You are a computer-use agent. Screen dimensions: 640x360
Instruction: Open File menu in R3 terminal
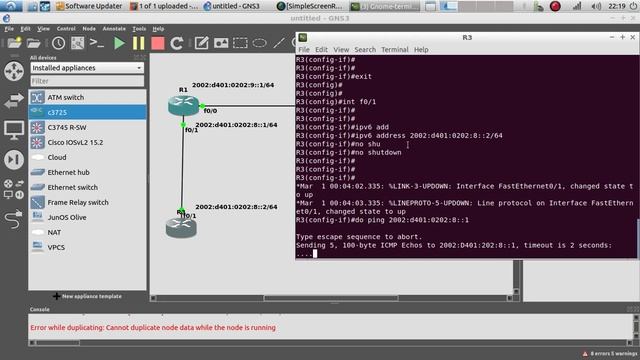pos(304,49)
